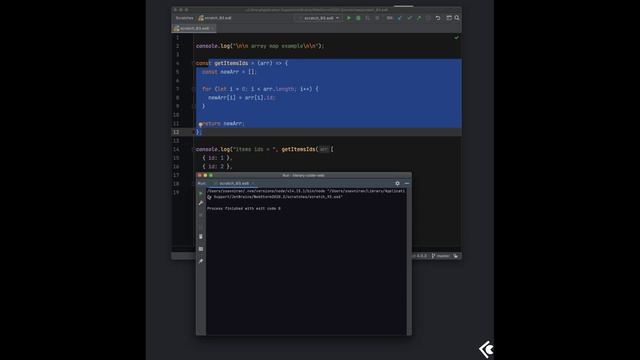Click the Scratches breadcrumb

click(x=184, y=18)
